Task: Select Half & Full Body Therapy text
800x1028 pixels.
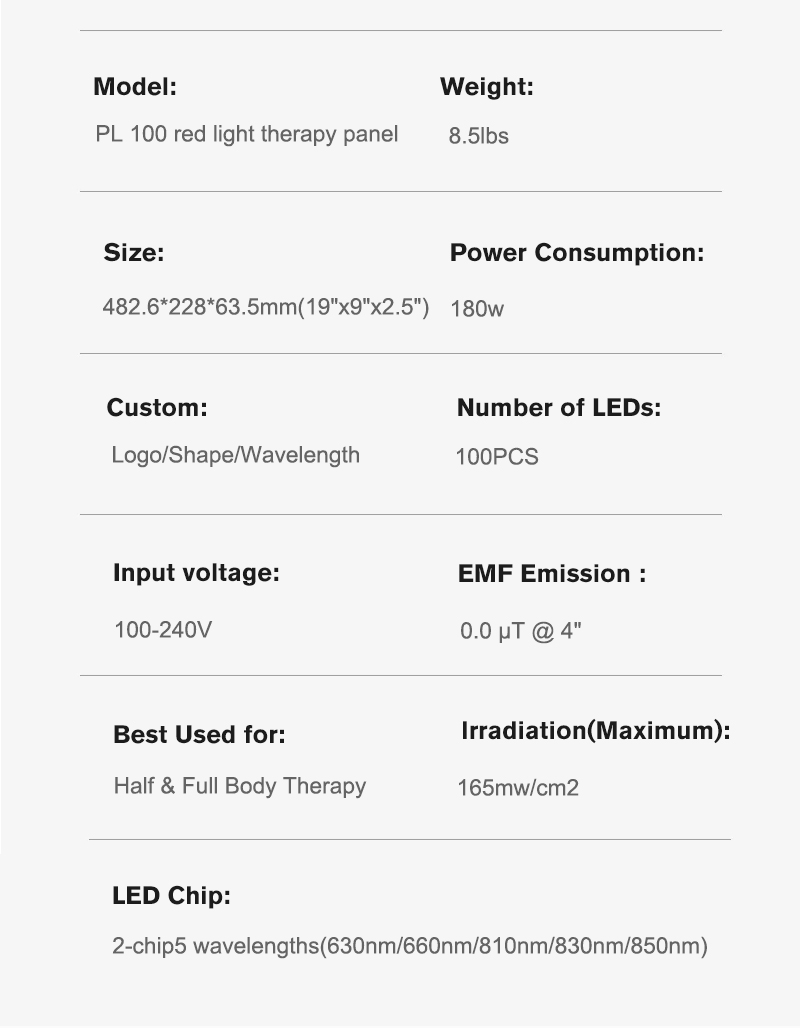Action: coord(239,786)
